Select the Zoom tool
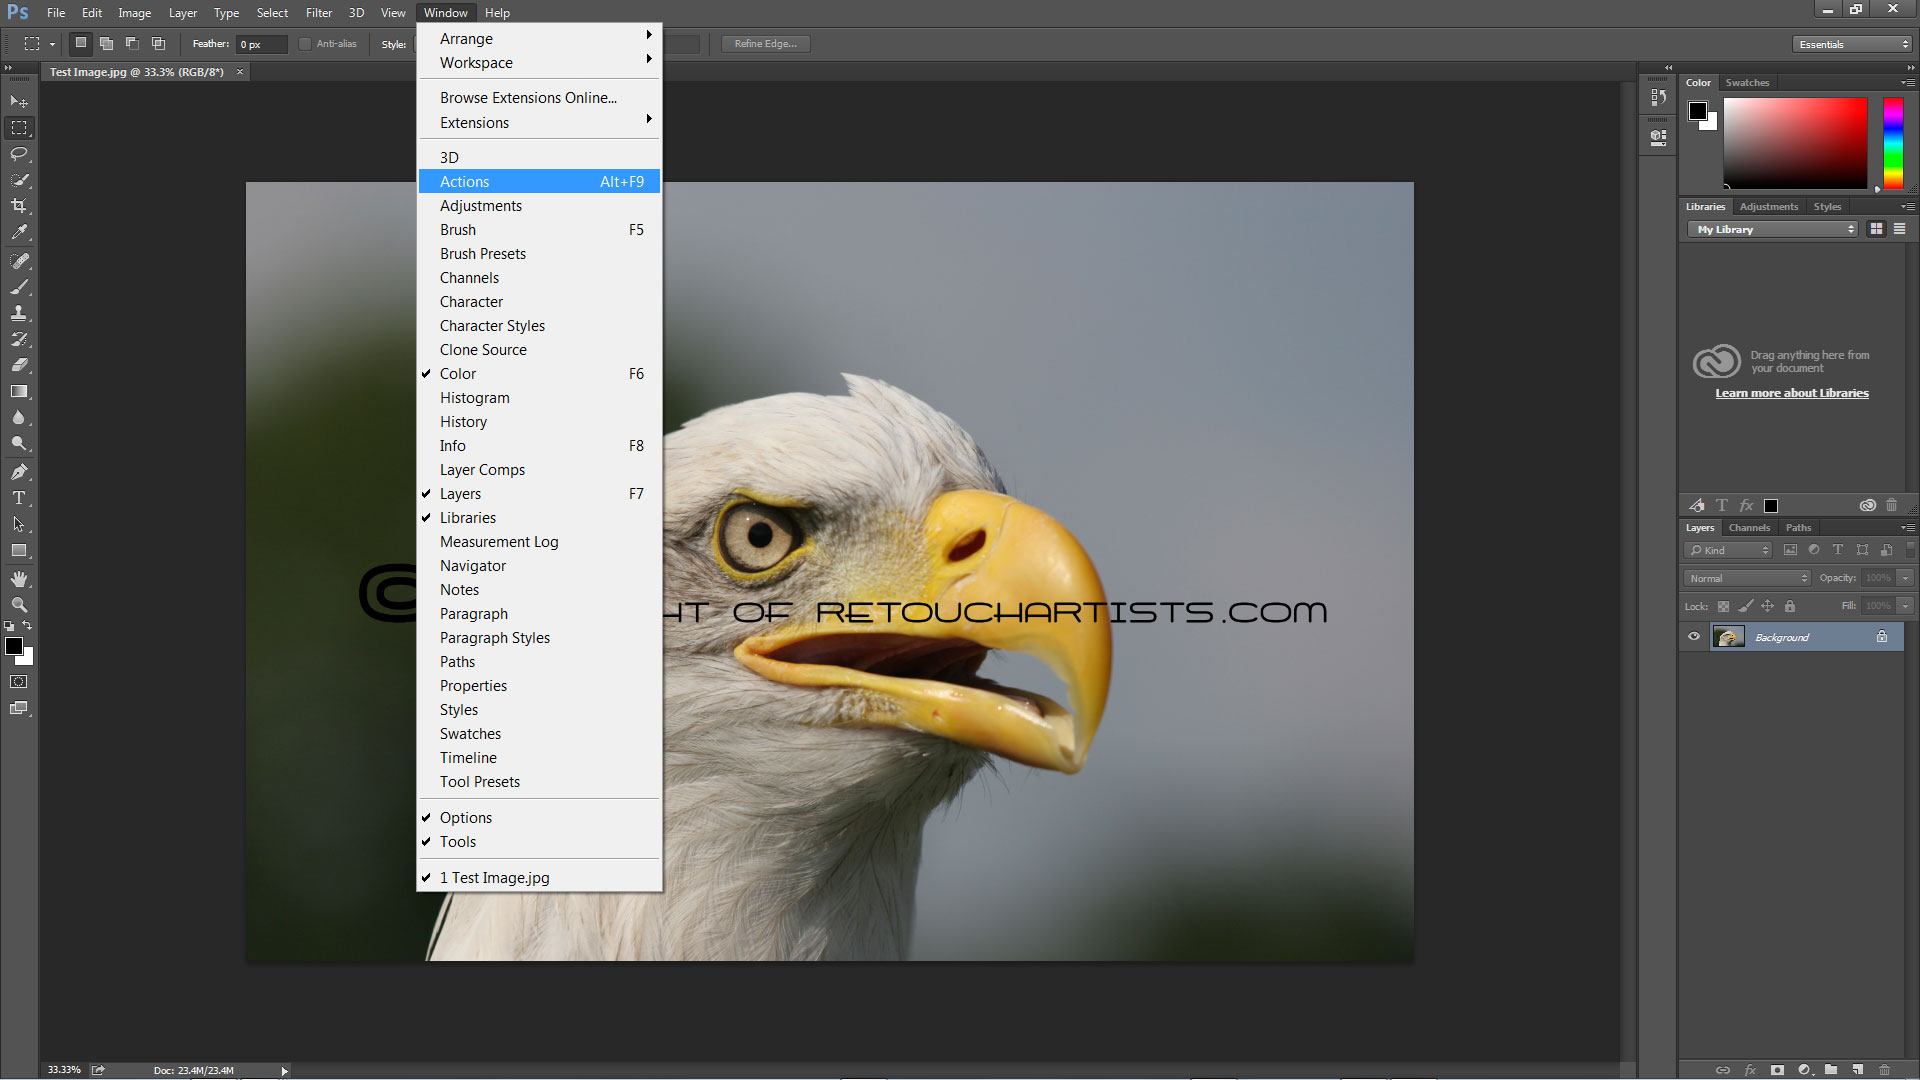1920x1080 pixels. (19, 605)
